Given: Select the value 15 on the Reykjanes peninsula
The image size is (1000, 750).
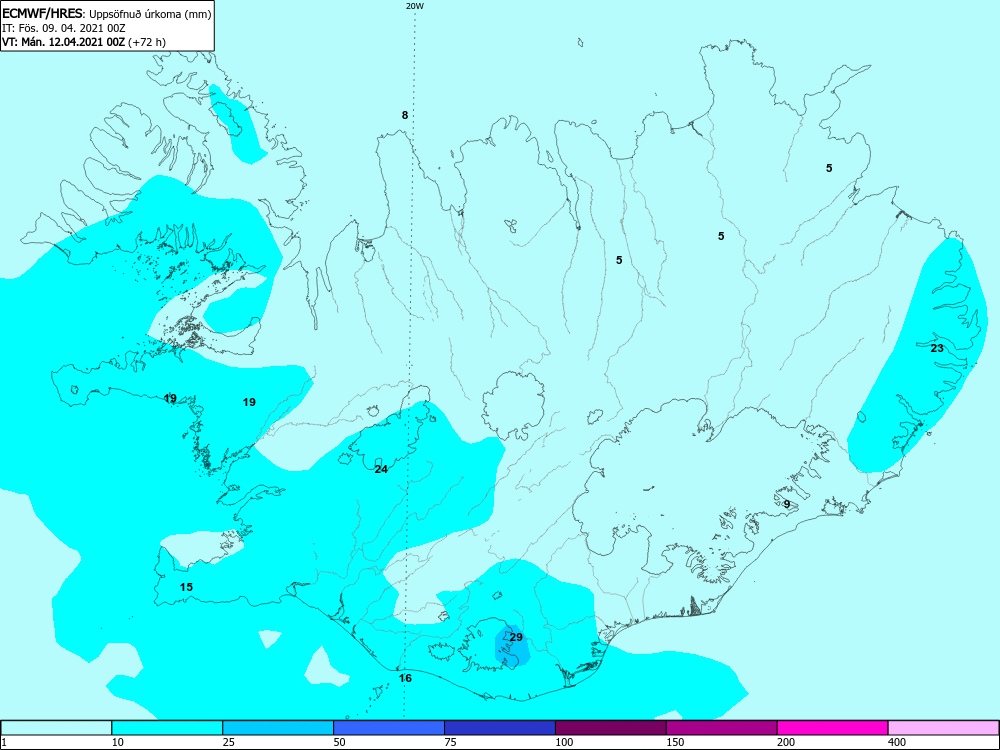Looking at the screenshot, I should pos(186,587).
